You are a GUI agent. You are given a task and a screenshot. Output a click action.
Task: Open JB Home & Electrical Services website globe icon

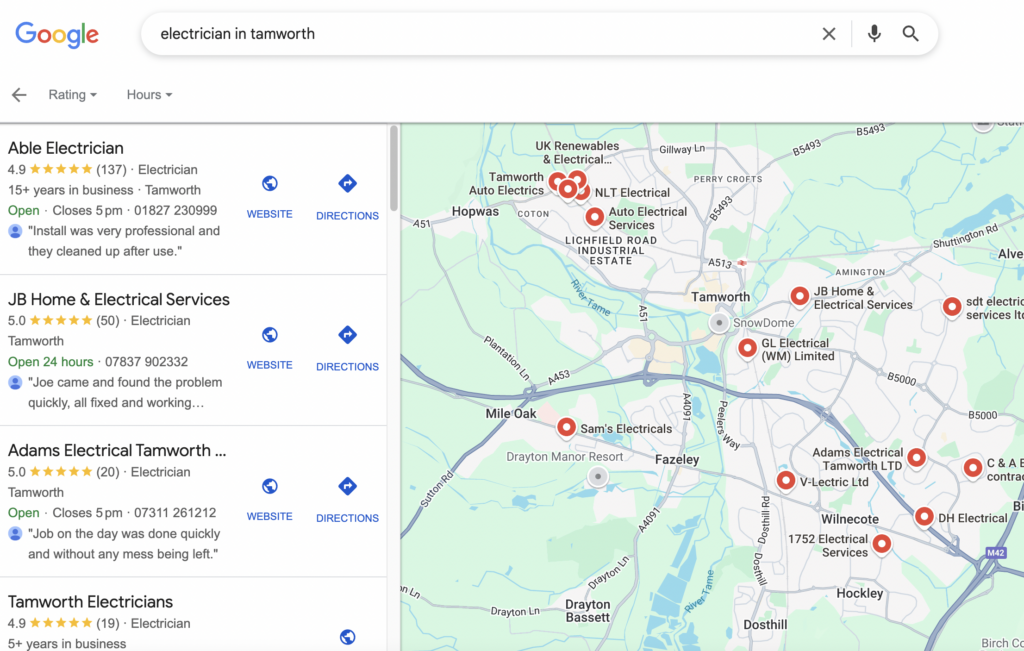pyautogui.click(x=270, y=335)
